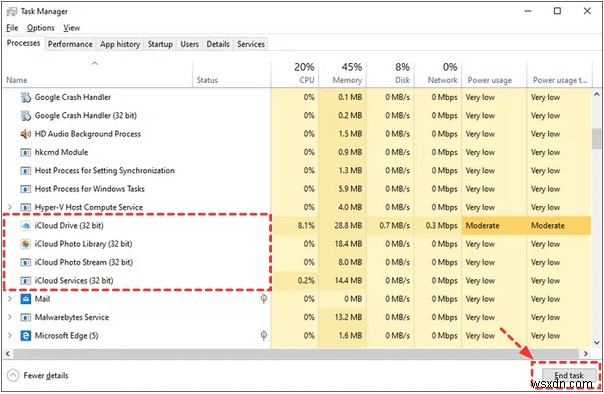Click the 0.3 Mbps network value
Image resolution: width=604 pixels, height=394 pixels.
coord(441,226)
